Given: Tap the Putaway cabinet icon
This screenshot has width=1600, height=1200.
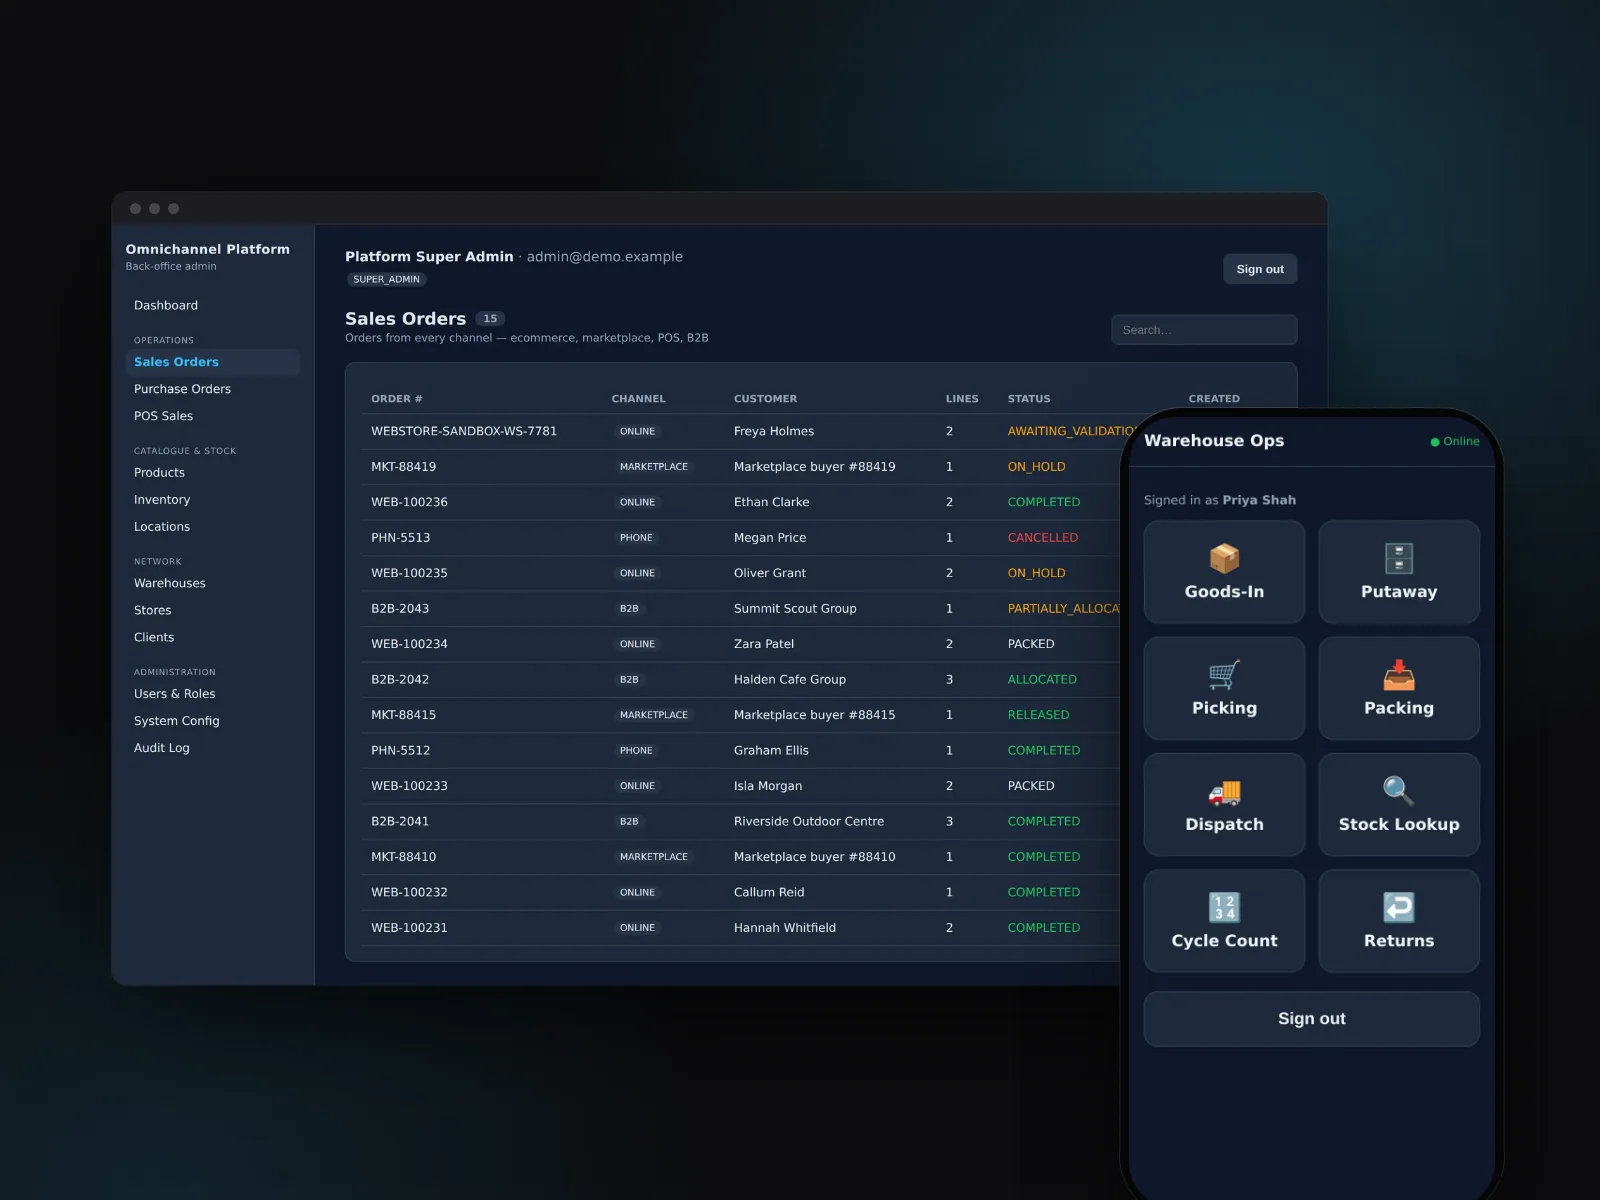Looking at the screenshot, I should pos(1398,558).
